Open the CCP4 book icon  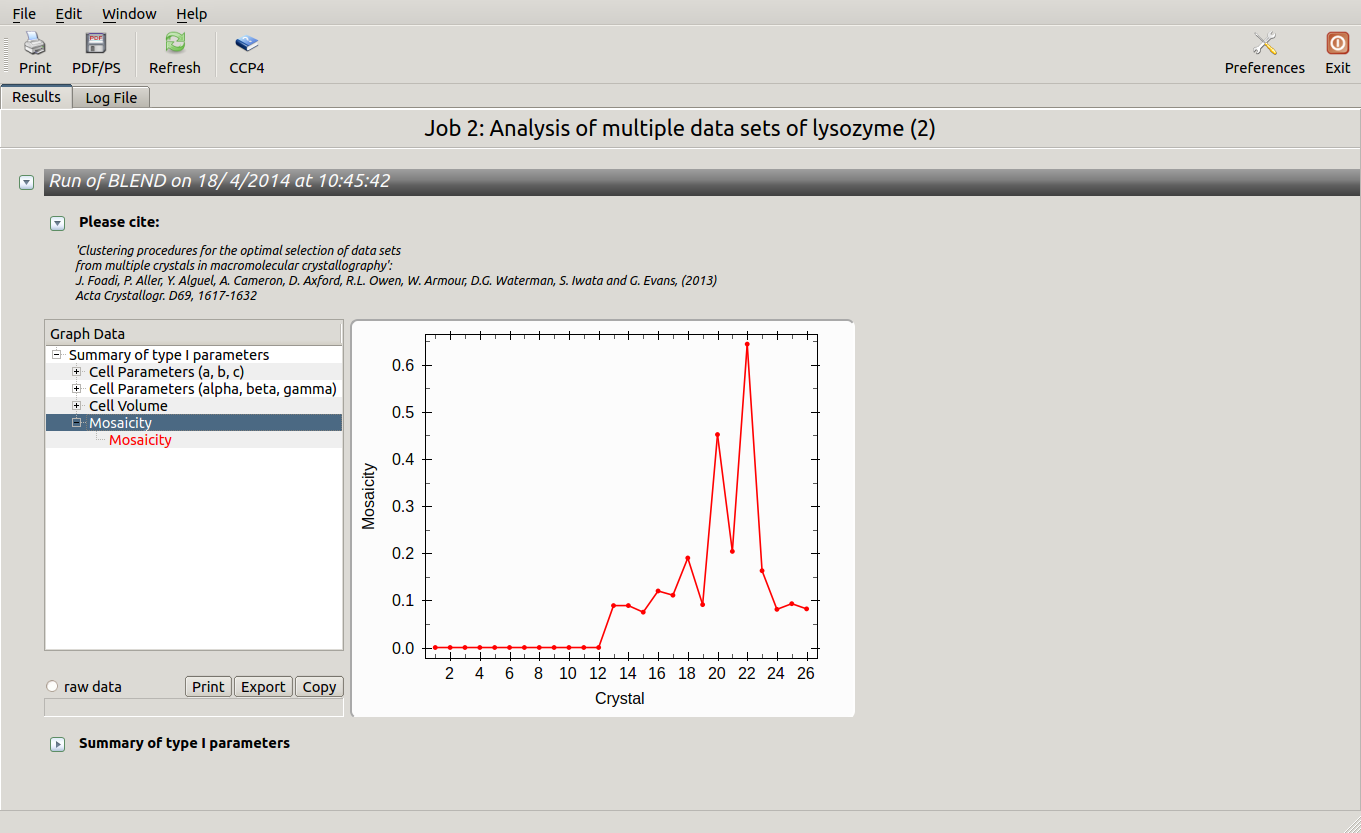point(246,44)
